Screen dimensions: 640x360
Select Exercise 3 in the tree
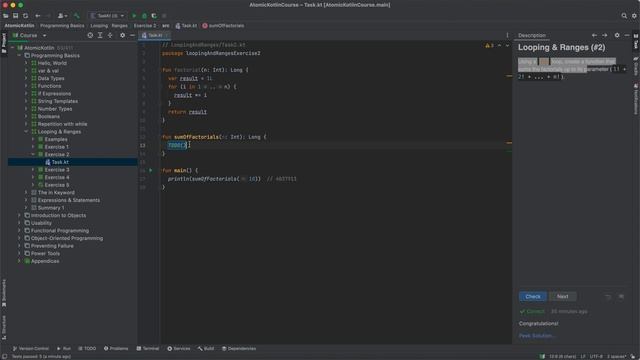56,170
